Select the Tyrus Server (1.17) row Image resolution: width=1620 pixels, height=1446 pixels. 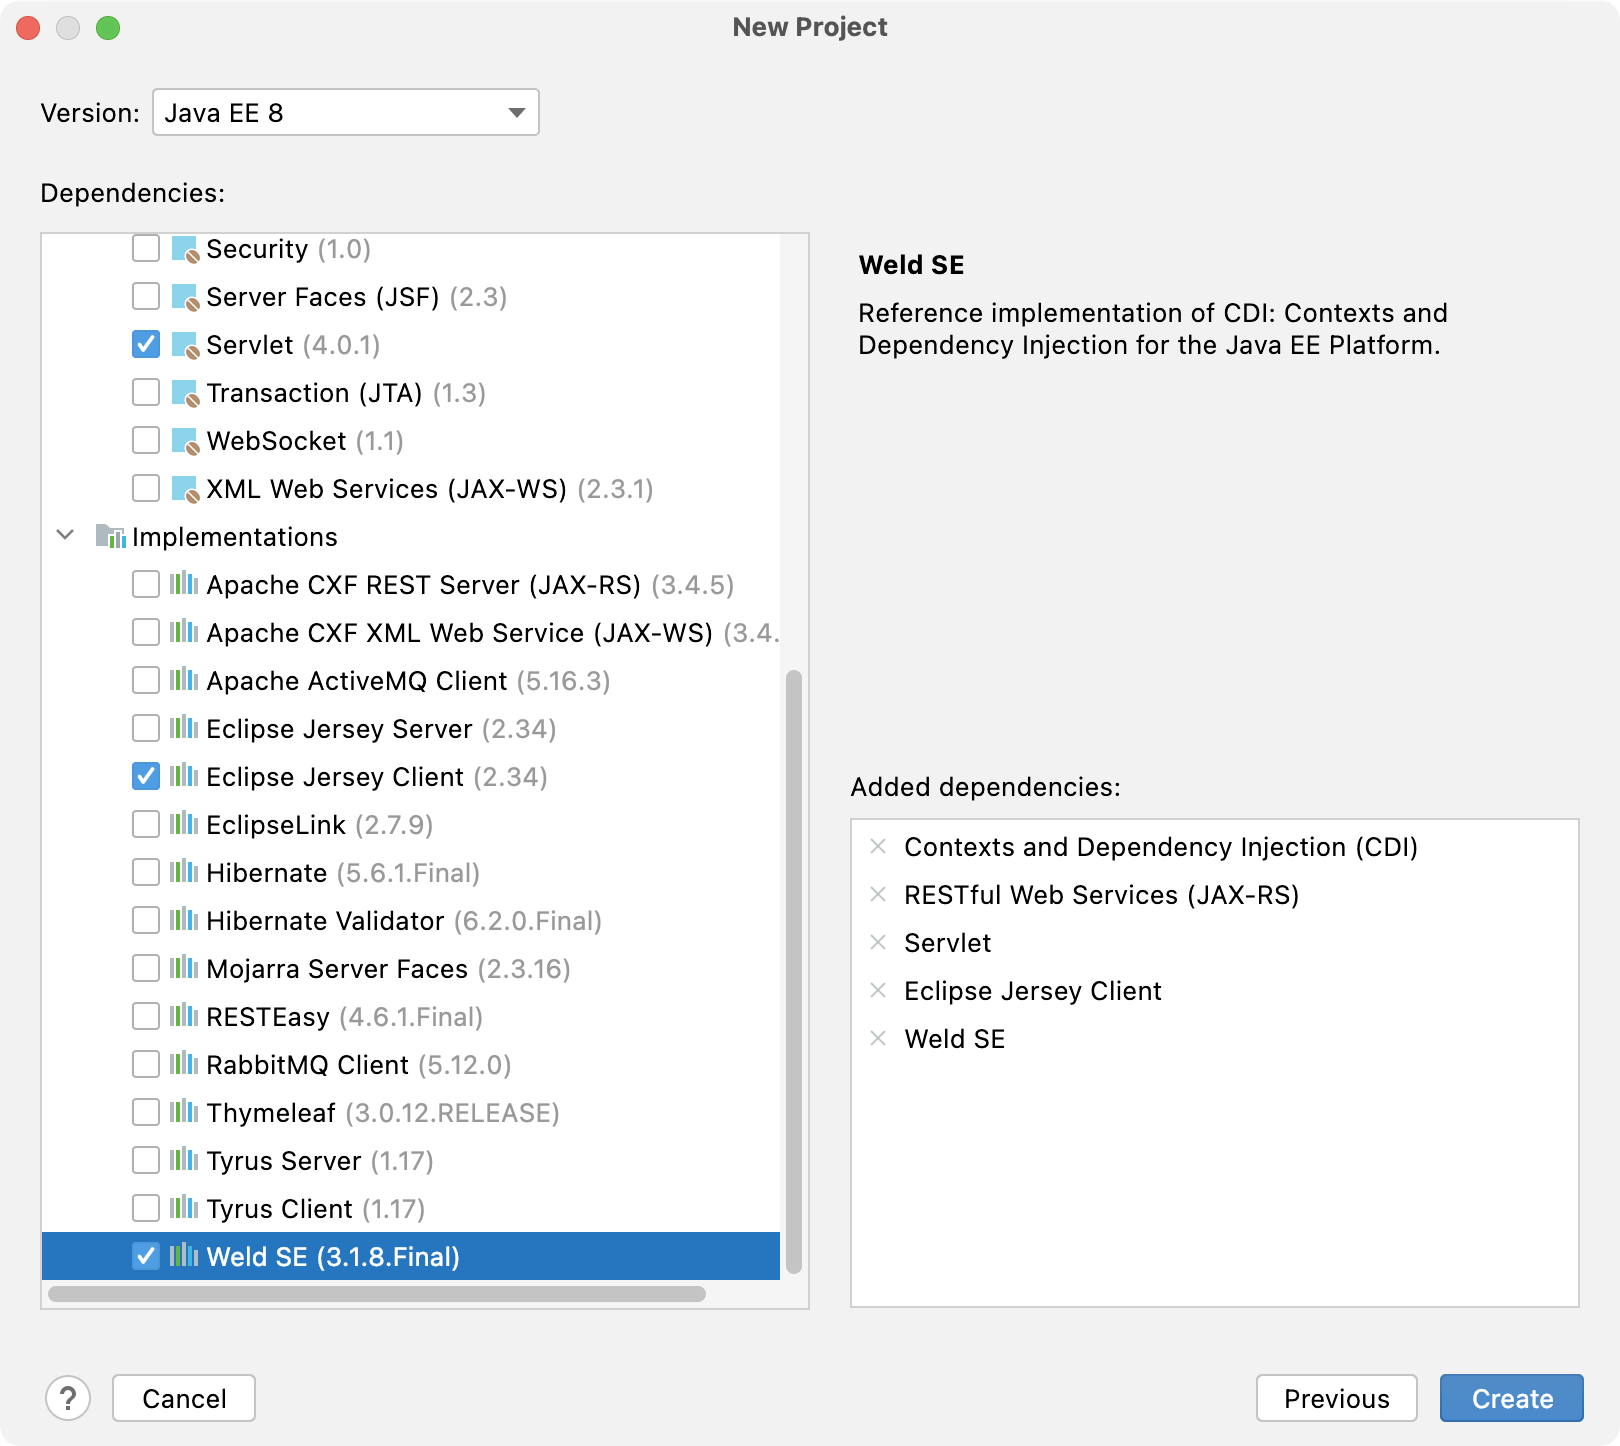411,1161
